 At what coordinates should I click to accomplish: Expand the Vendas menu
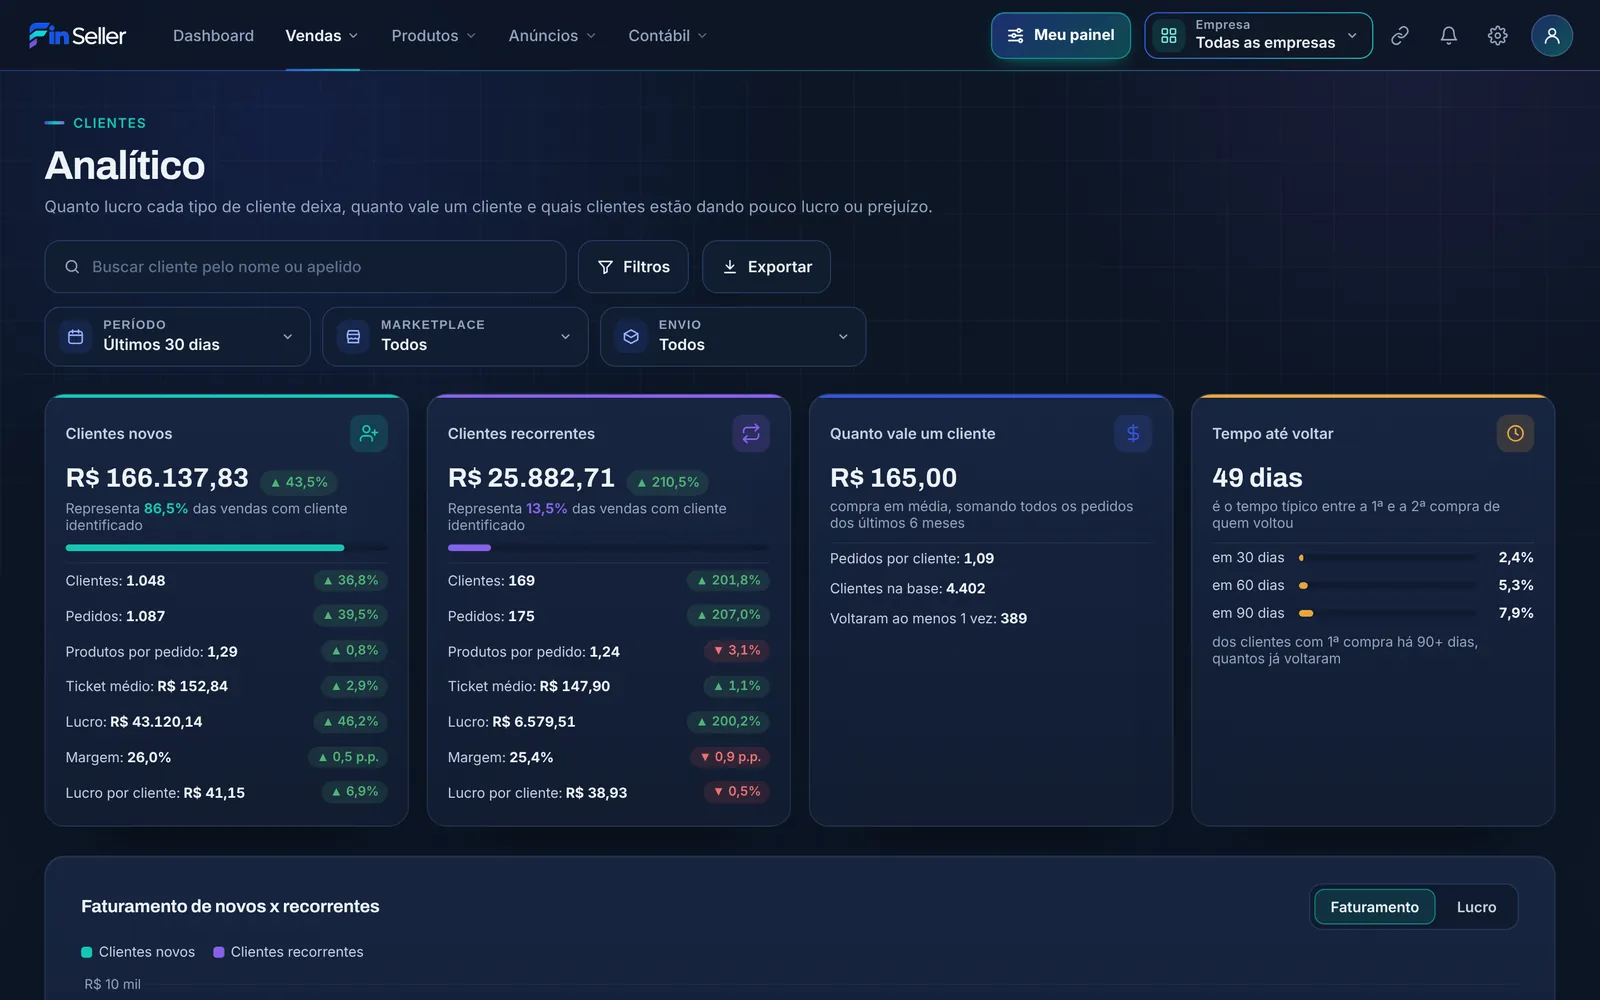pos(322,35)
